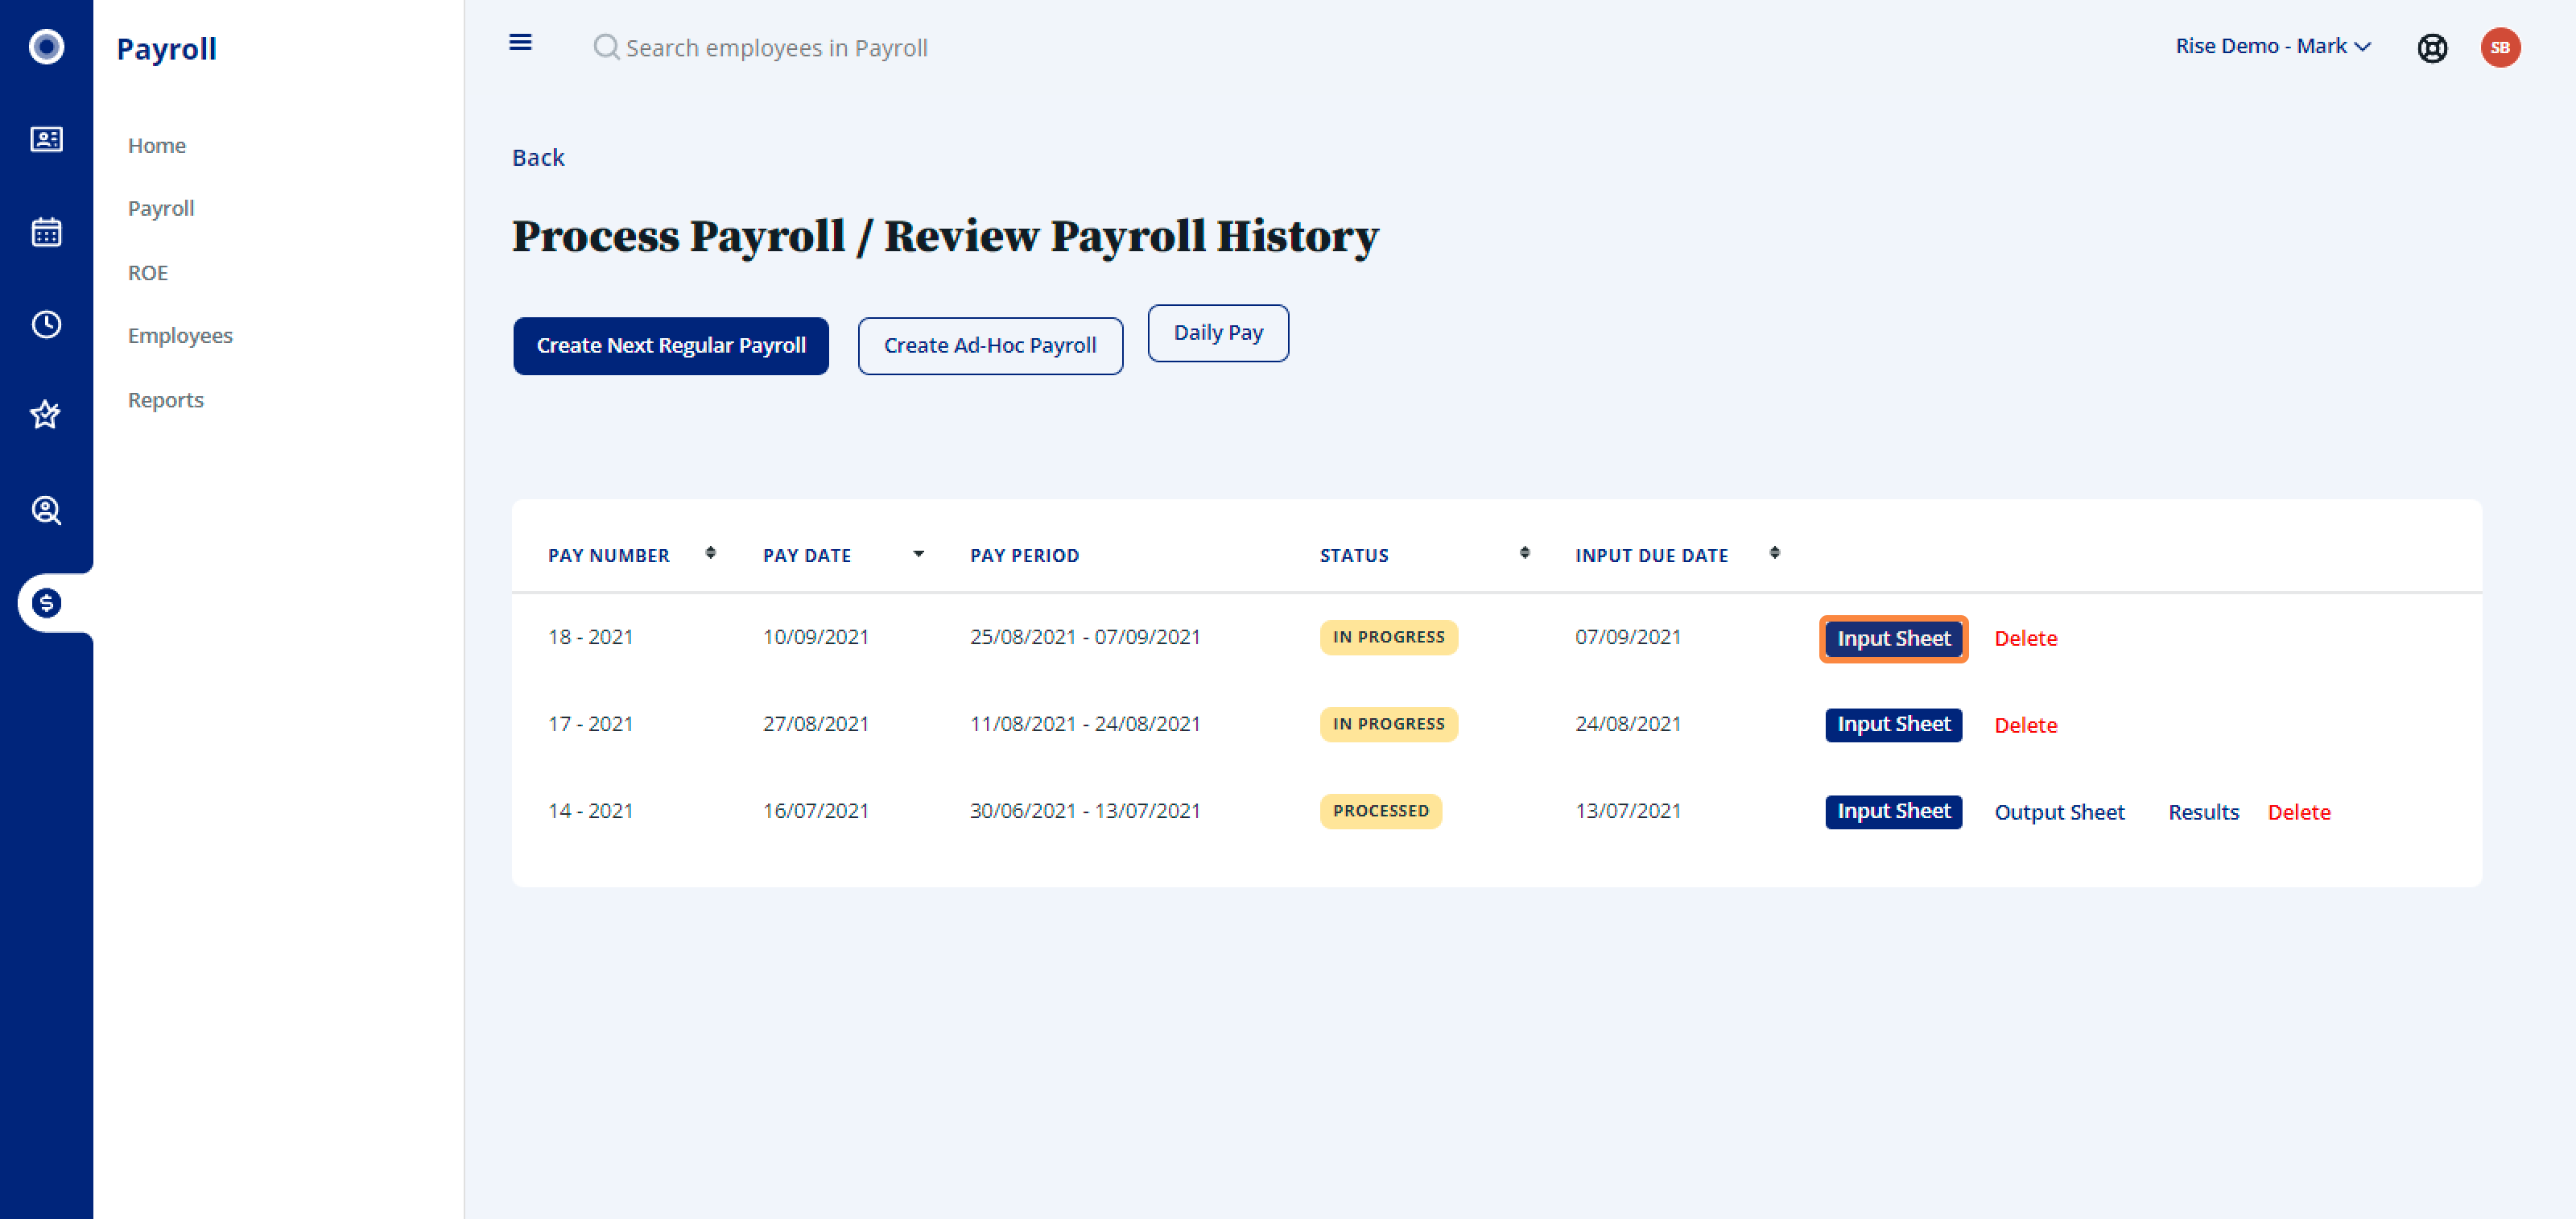The image size is (2576, 1219).
Task: Delete payroll 14 - 2021
Action: point(2298,812)
